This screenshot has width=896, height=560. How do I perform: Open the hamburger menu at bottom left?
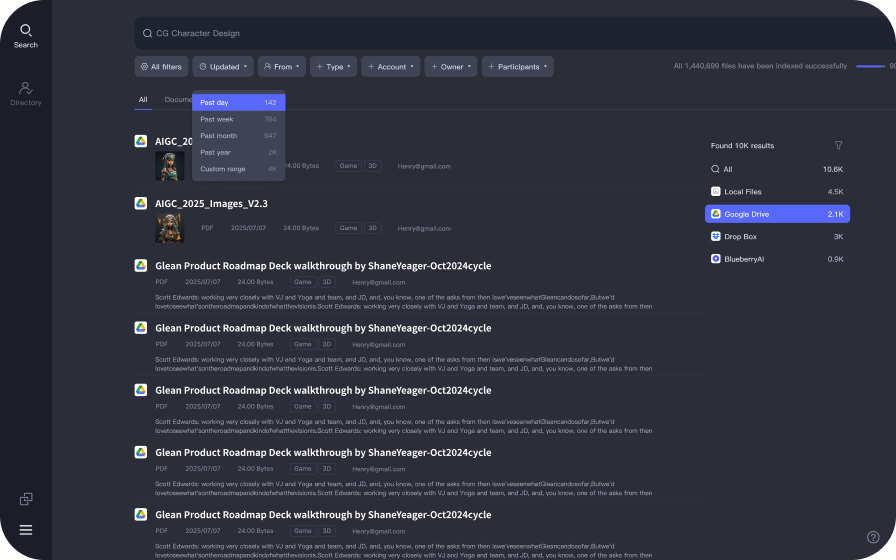pyautogui.click(x=26, y=530)
